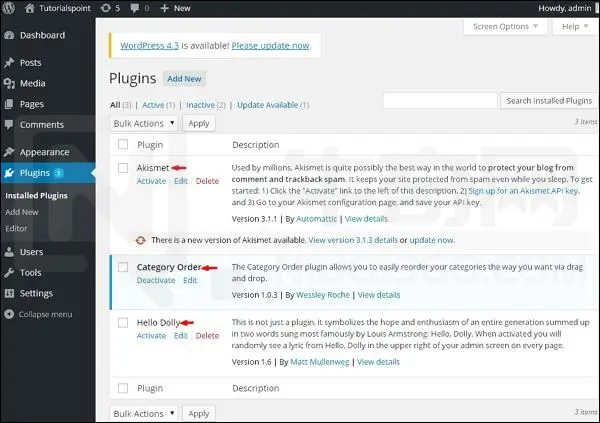Edit the Hello Dolly plugin
Viewport: 600px width, 423px height.
point(181,336)
